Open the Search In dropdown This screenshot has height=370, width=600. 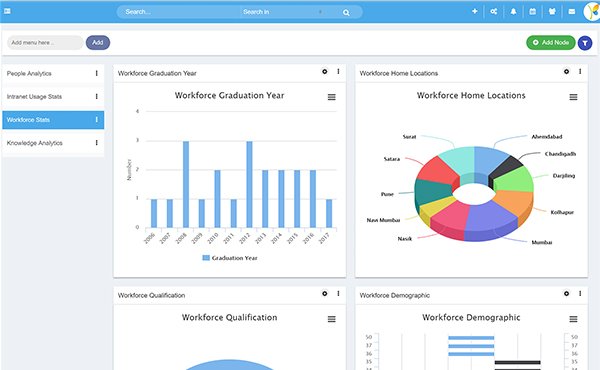click(x=282, y=12)
